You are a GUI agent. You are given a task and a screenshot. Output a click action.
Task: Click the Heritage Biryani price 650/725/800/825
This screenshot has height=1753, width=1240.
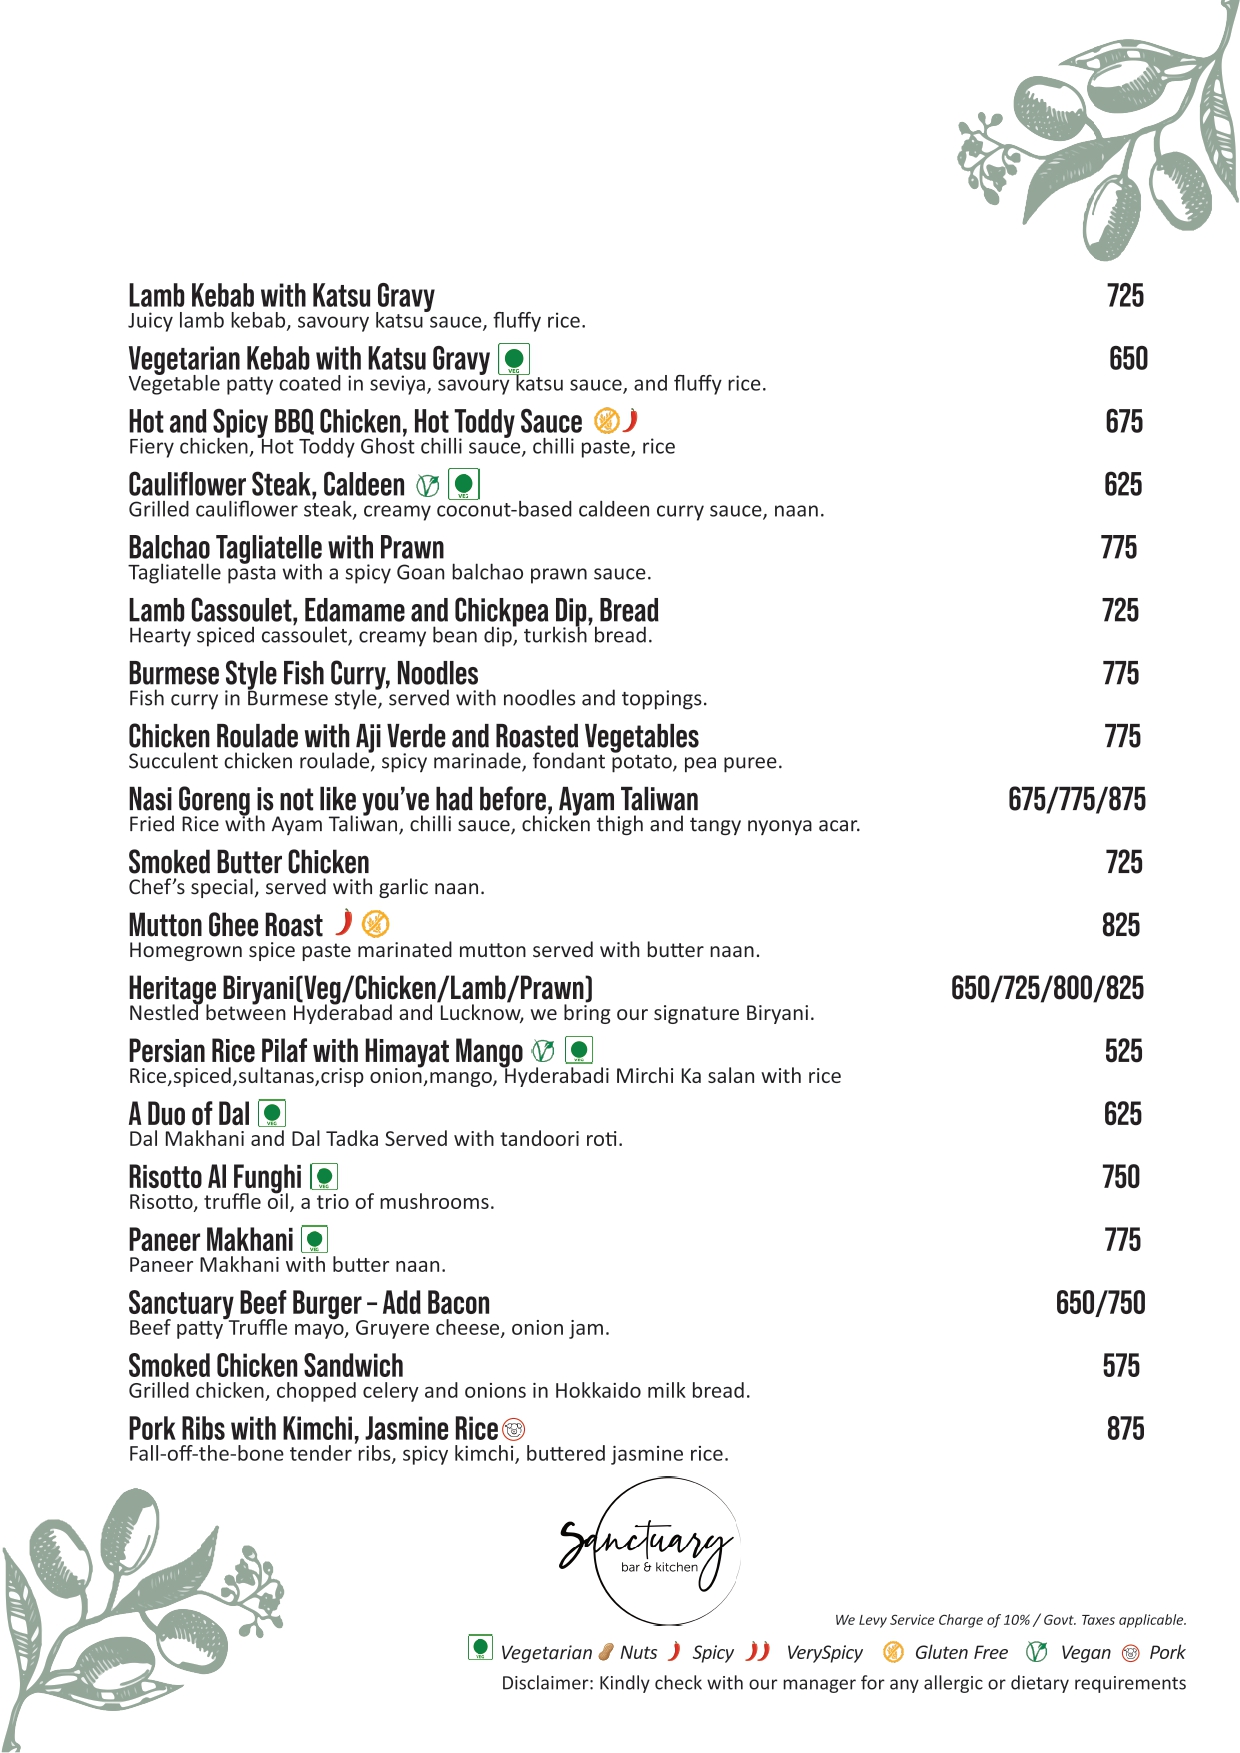(1047, 989)
